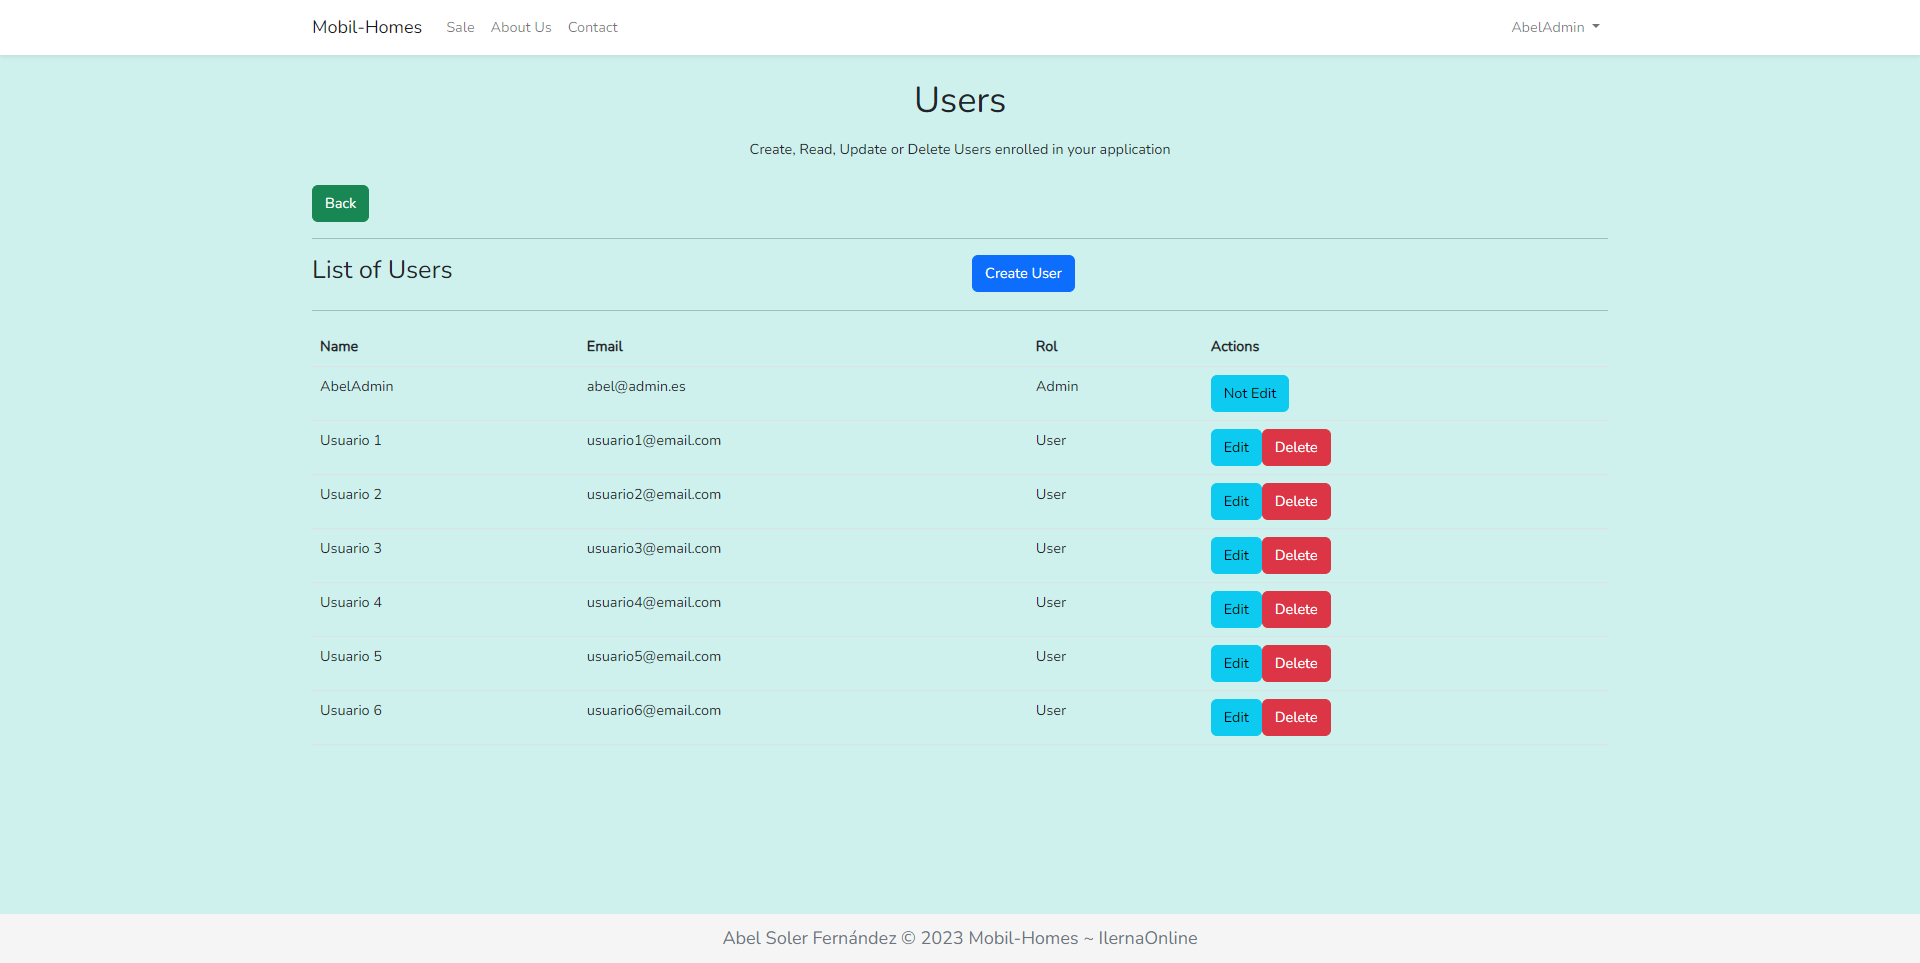Go to the About Us page

click(x=521, y=27)
